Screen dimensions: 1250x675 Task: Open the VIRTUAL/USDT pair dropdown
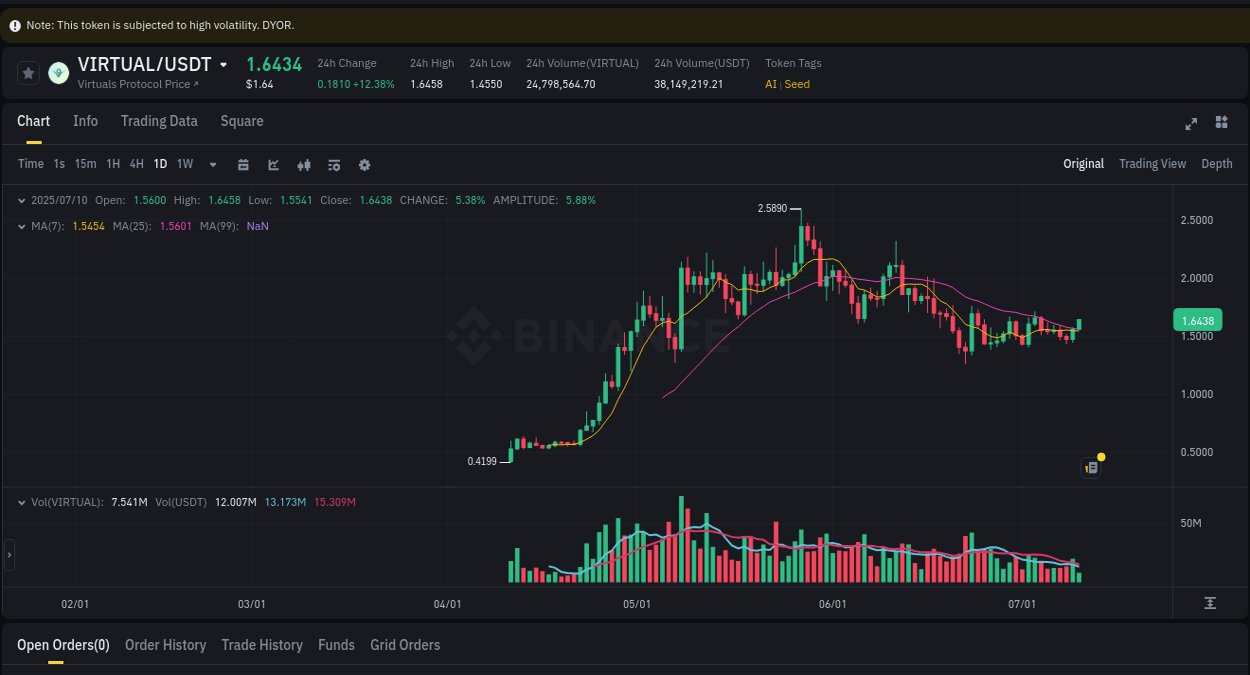click(x=222, y=64)
